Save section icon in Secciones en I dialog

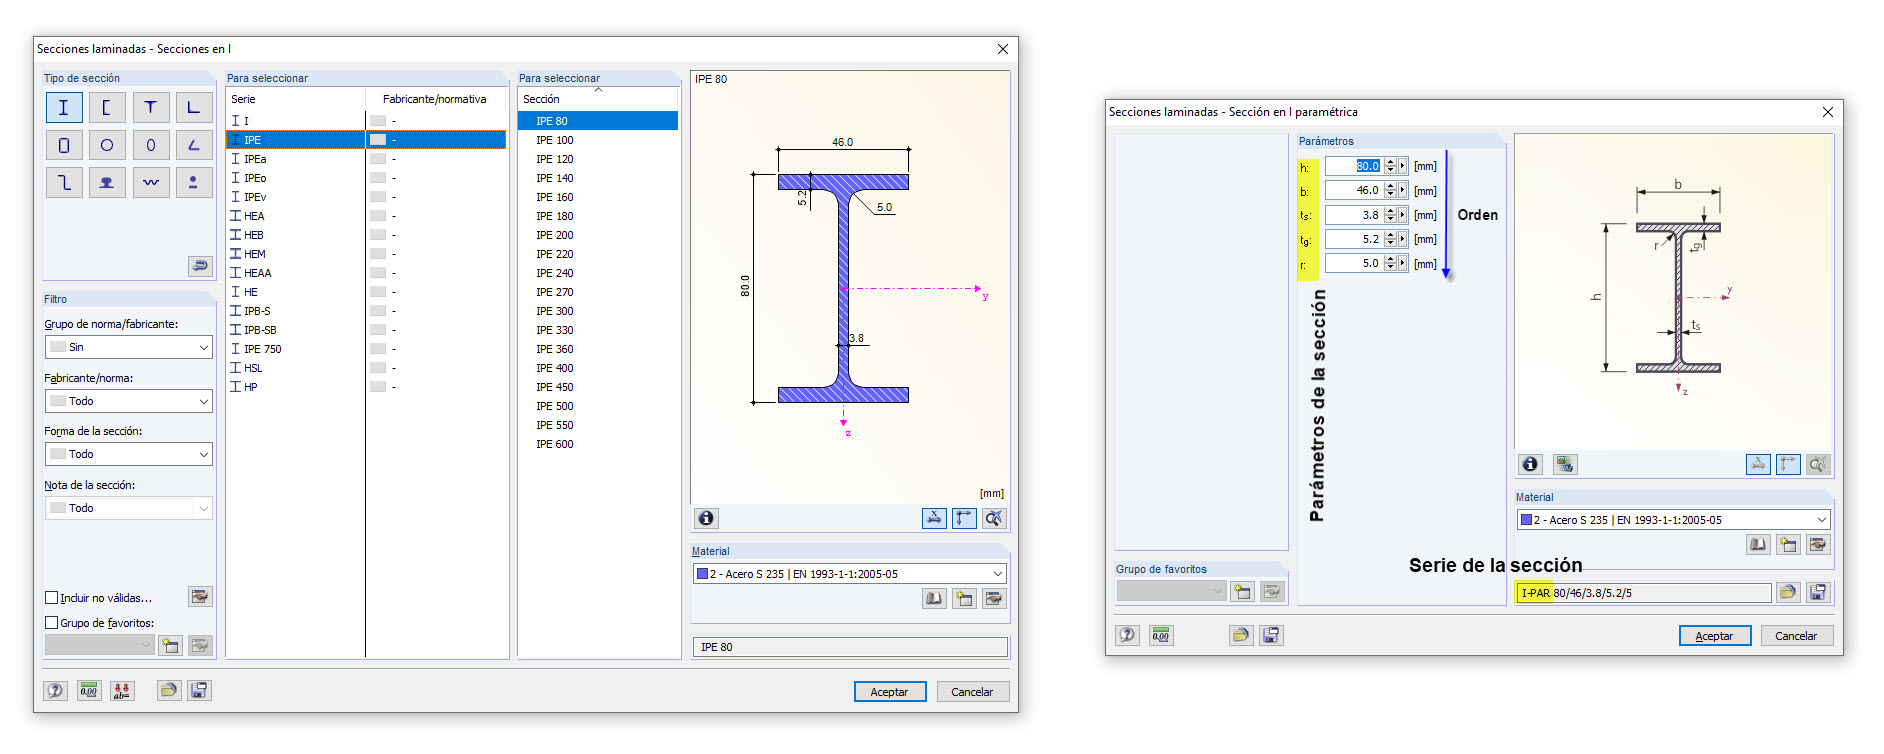click(x=199, y=690)
